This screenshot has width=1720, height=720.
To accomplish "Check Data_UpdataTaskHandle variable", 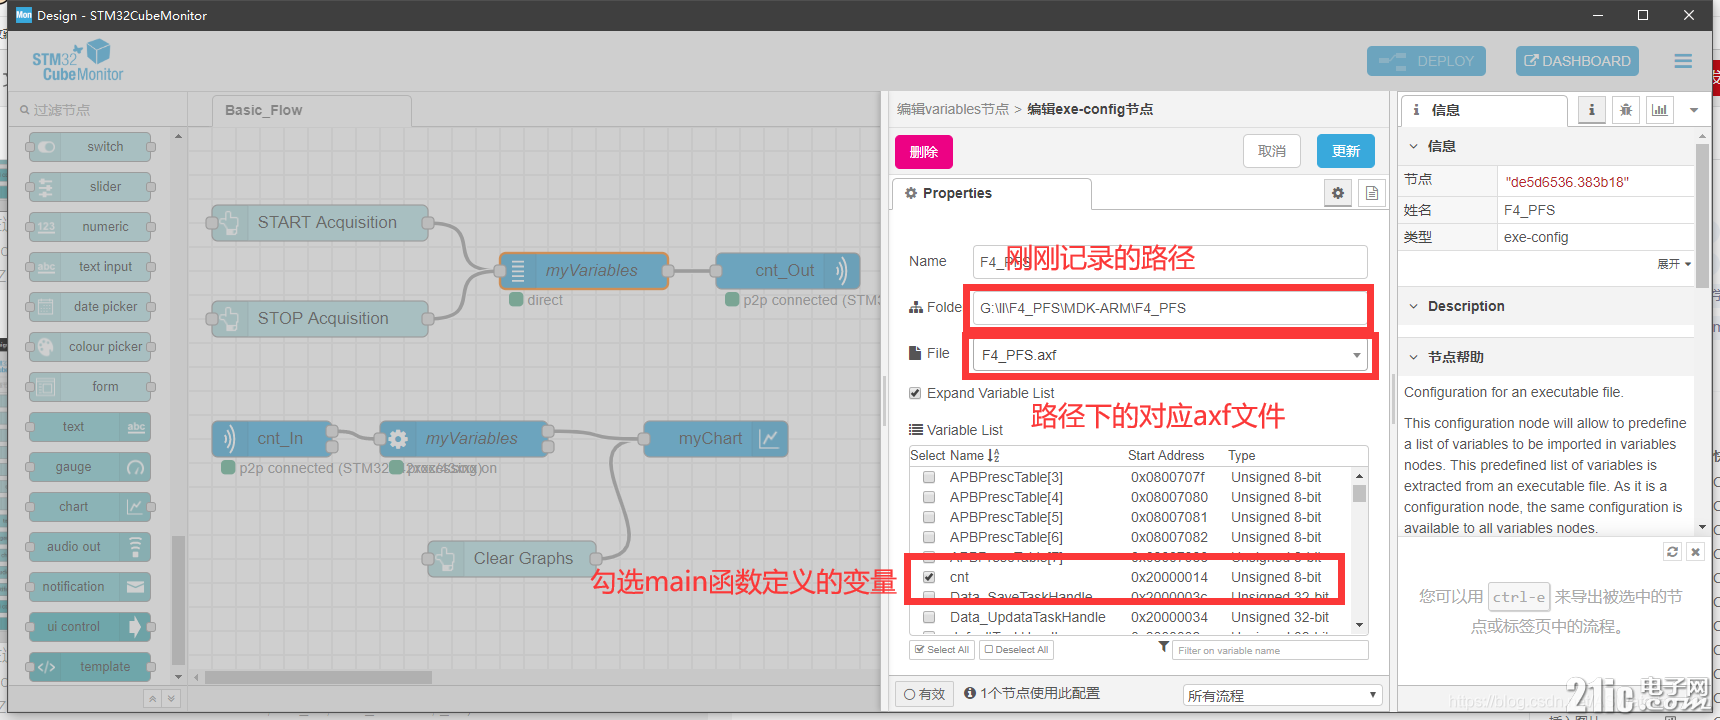I will coord(929,618).
